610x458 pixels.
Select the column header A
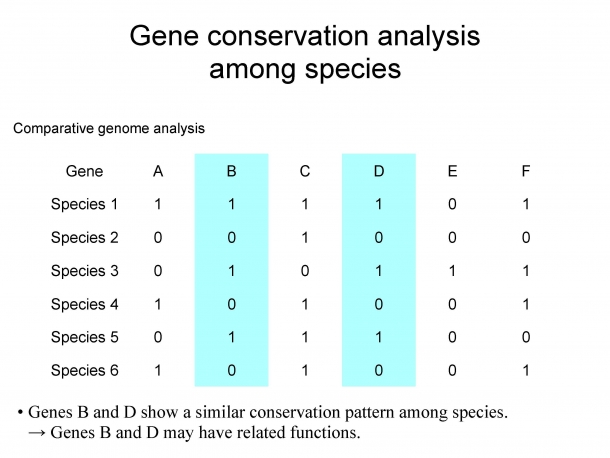158,171
